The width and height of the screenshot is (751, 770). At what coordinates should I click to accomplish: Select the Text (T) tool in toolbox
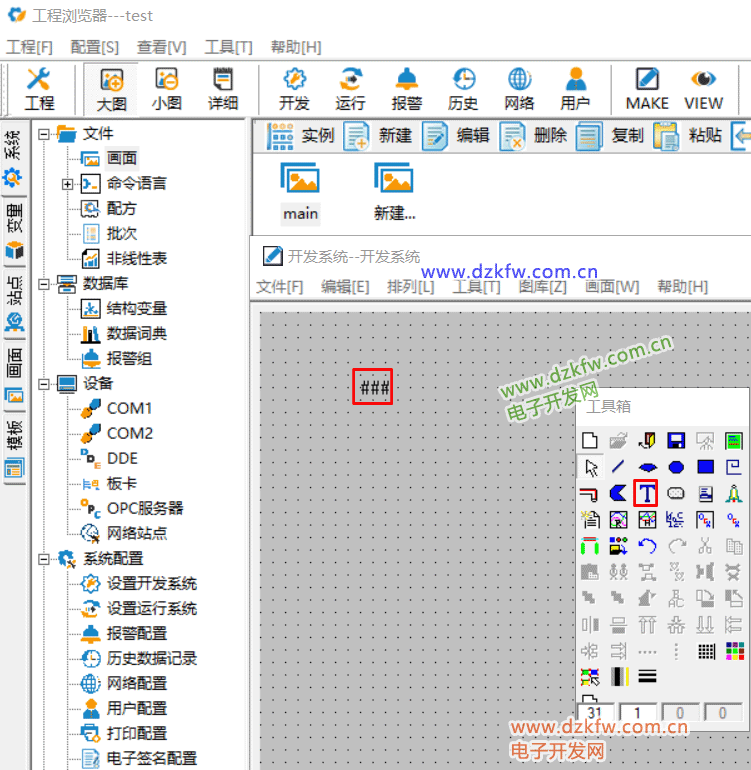[x=647, y=493]
